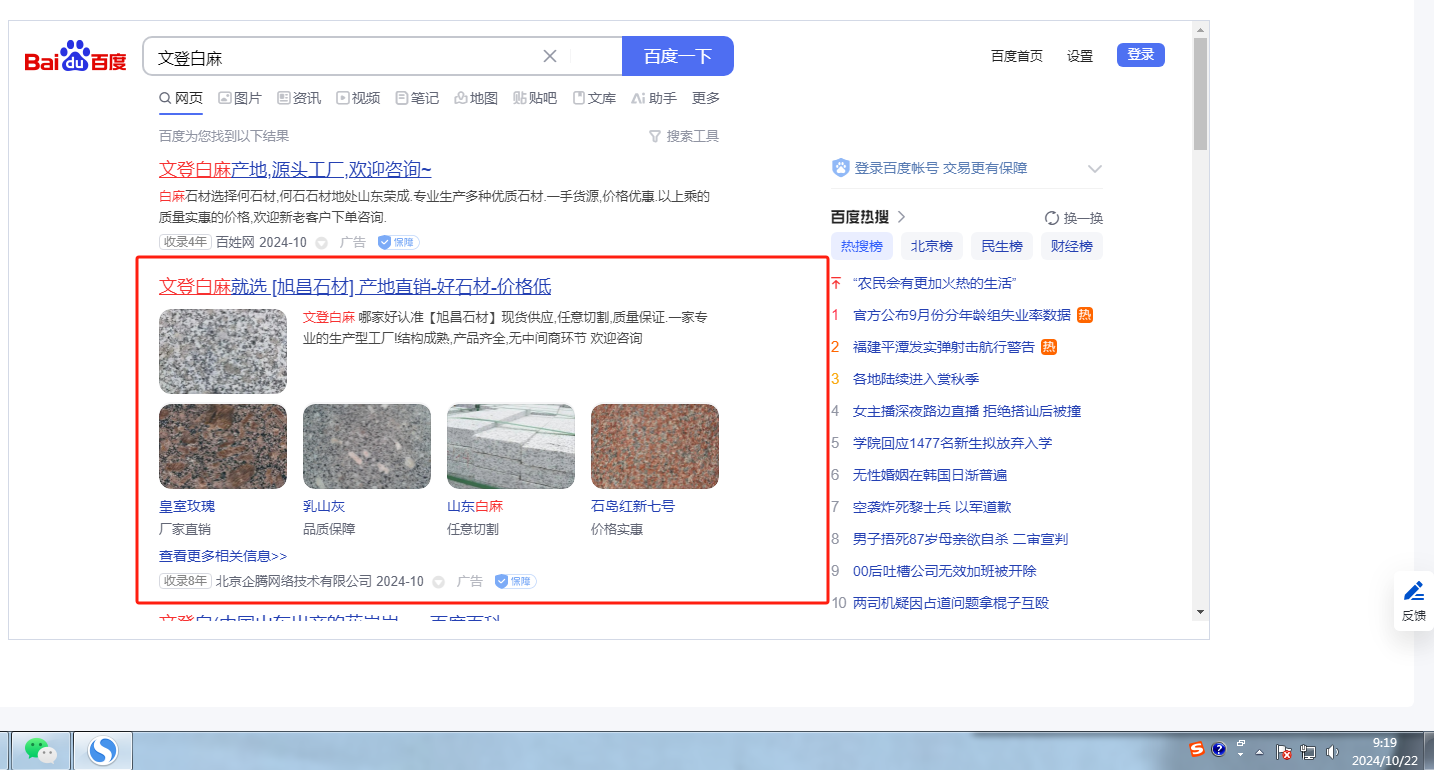Open WeChat from the taskbar
Screen dimensions: 1434x770
(x=40, y=750)
